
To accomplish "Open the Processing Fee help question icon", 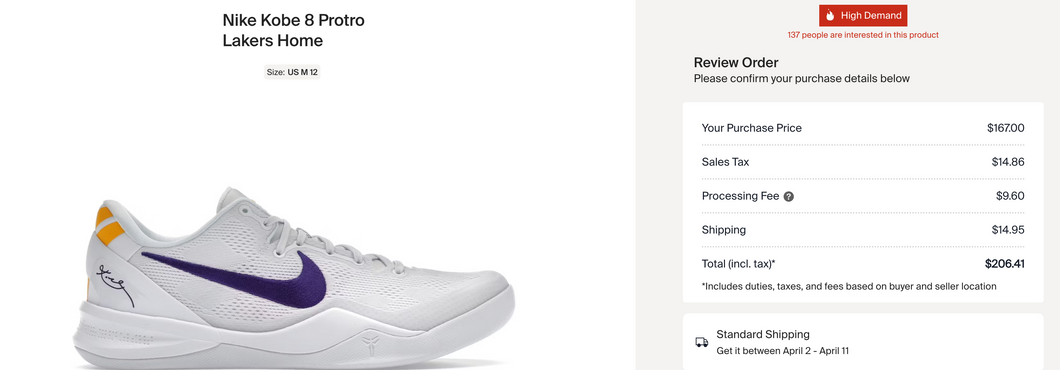I will tap(788, 197).
